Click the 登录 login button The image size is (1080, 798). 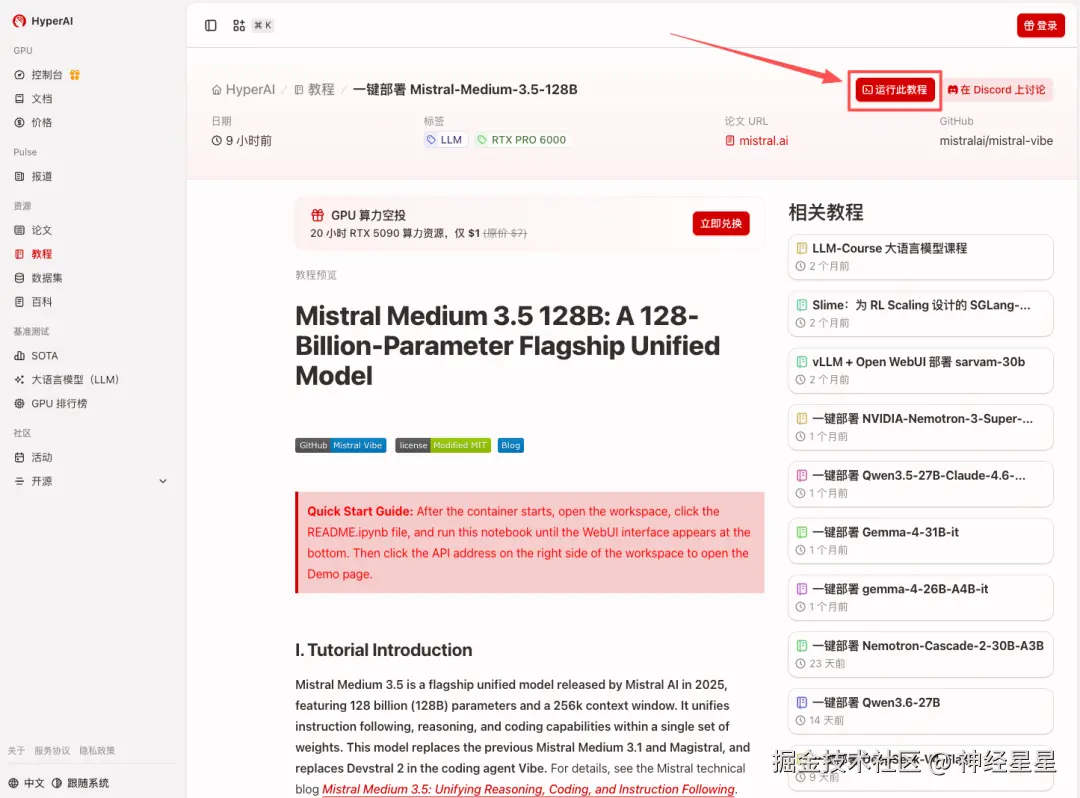(1040, 25)
